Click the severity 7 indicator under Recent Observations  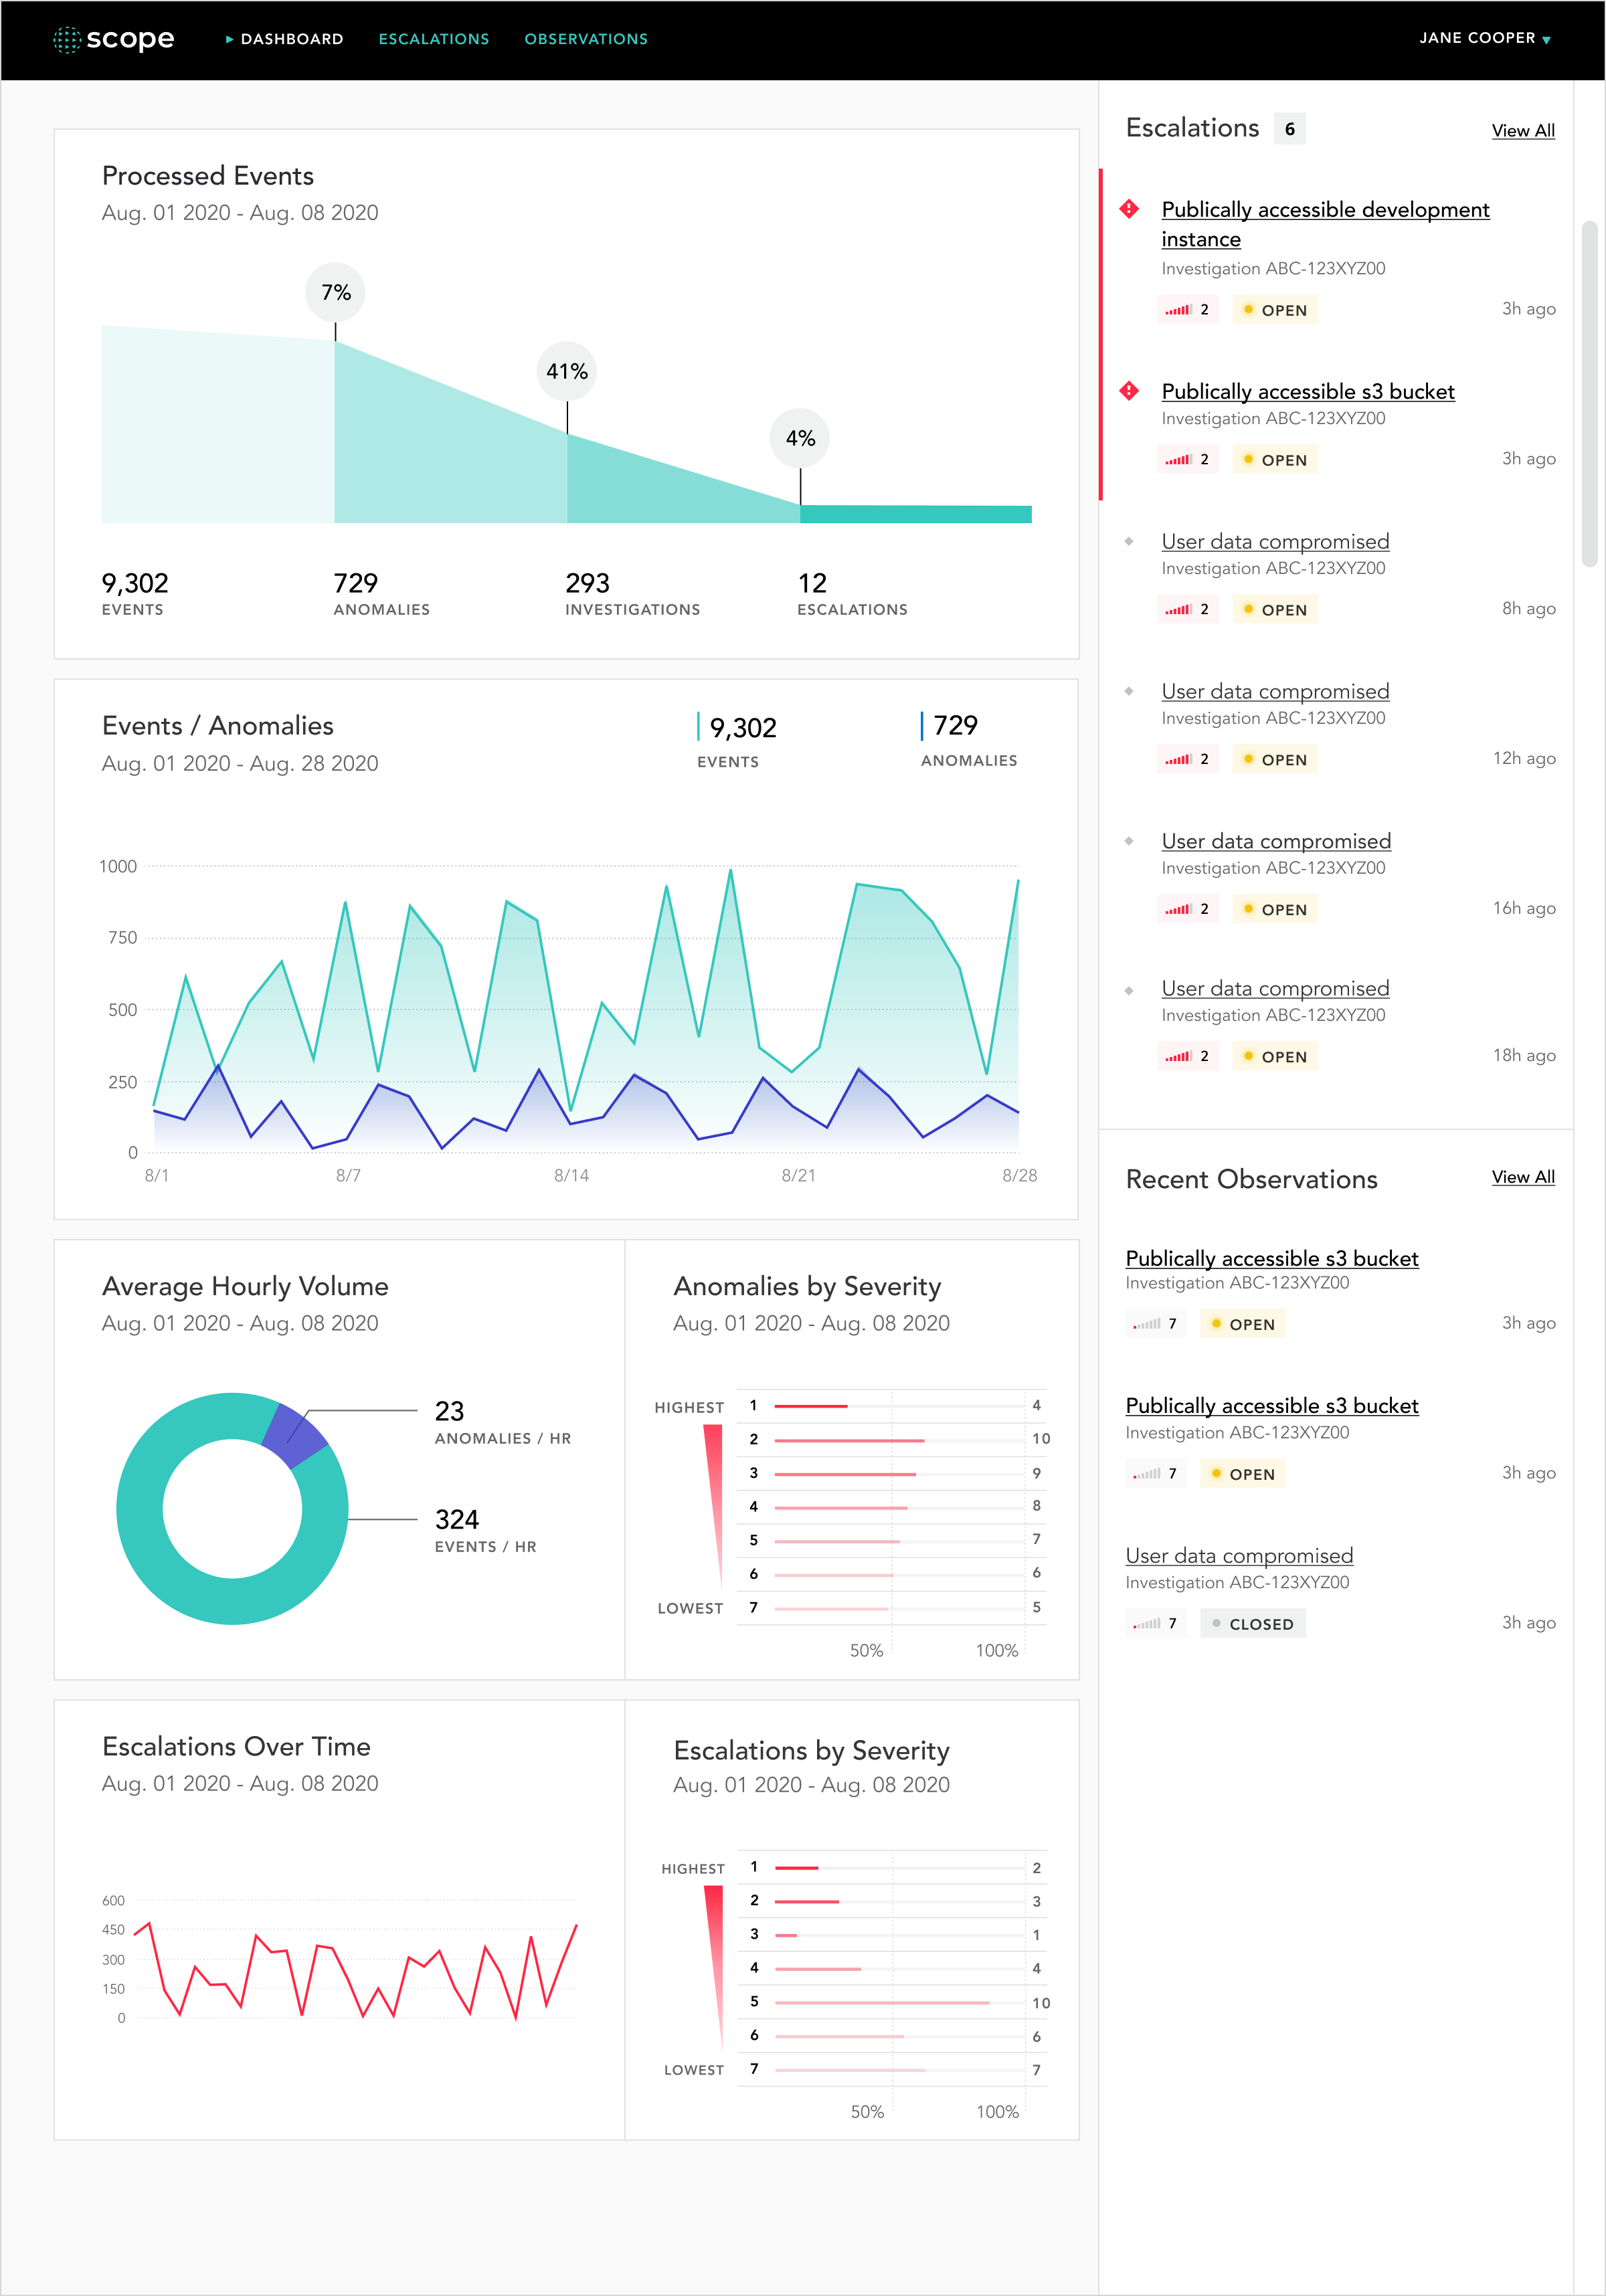click(x=1155, y=1323)
